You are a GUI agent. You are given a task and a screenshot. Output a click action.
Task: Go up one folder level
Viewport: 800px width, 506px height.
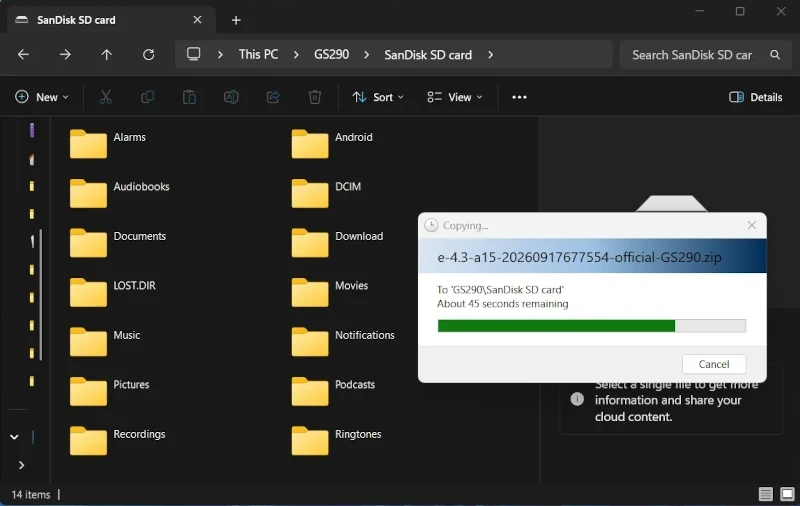tap(106, 55)
